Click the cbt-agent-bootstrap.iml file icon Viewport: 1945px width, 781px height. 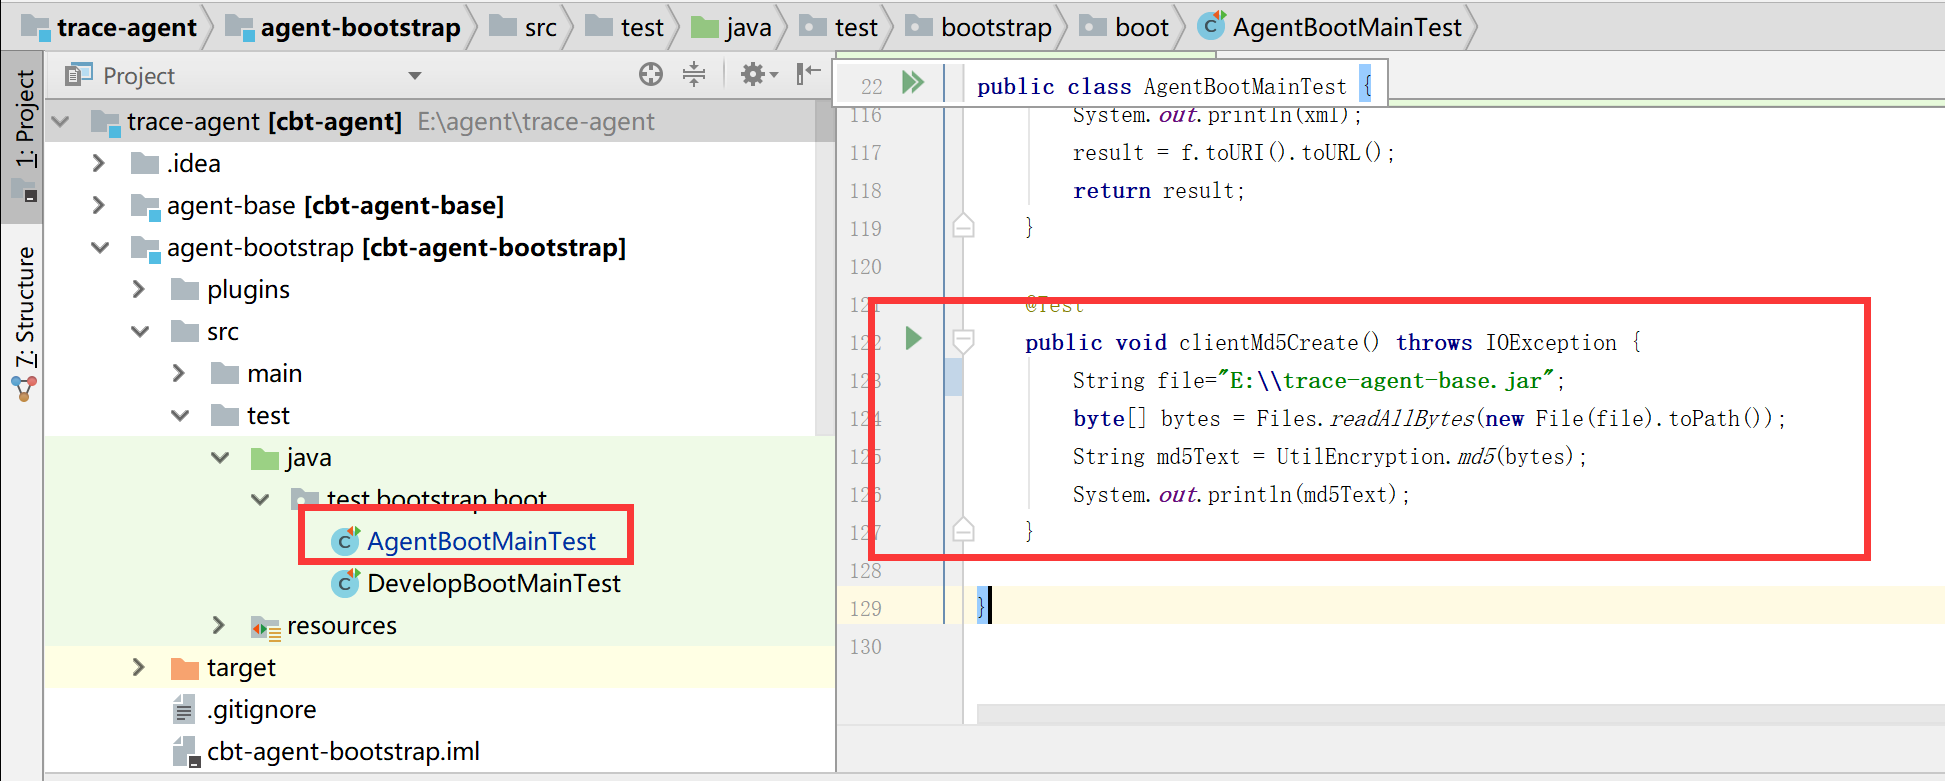[x=186, y=752]
